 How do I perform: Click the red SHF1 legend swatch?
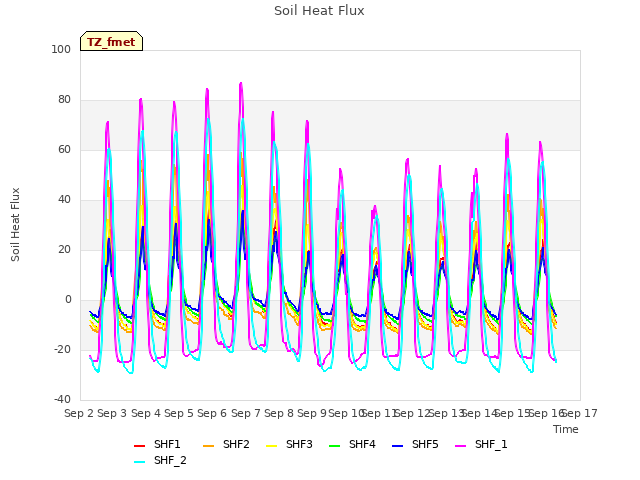140,446
